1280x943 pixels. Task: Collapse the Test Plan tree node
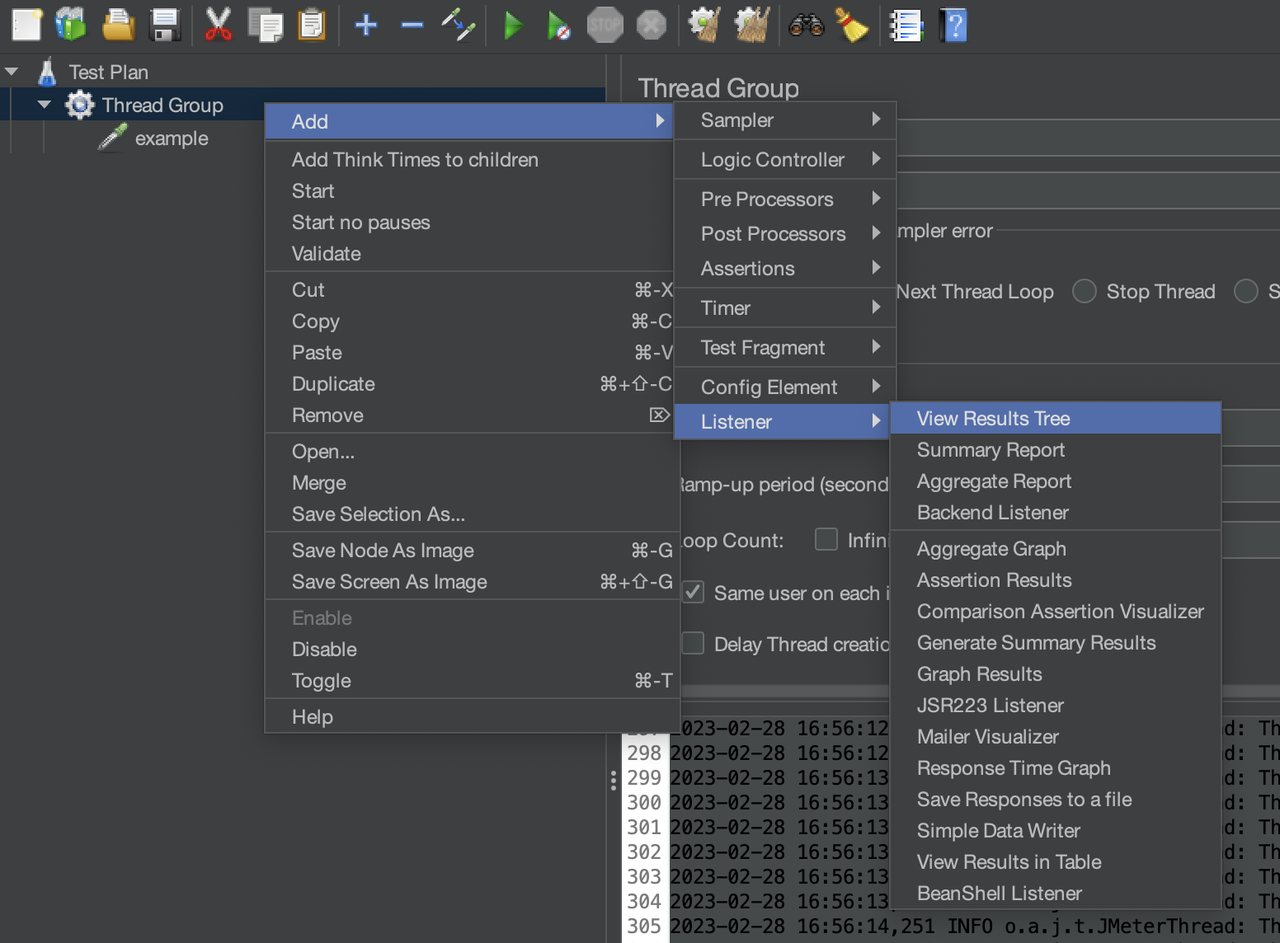tap(12, 72)
